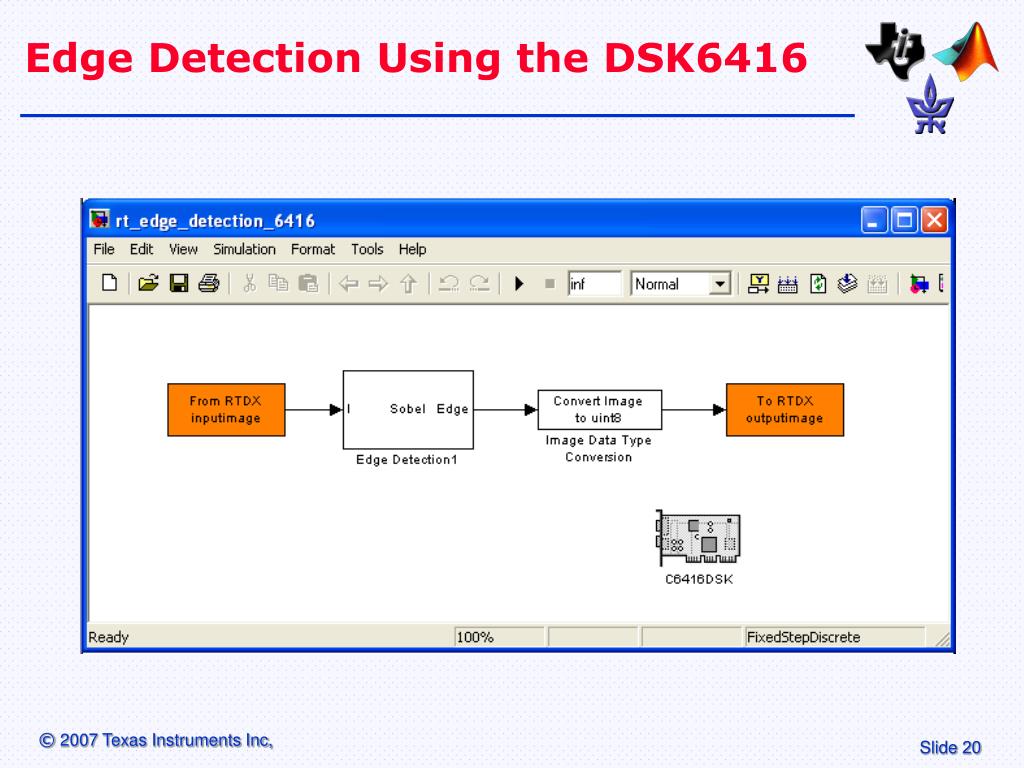1024x768 pixels.
Task: Click the toolbar icon with yellow Y
Action: pos(759,283)
